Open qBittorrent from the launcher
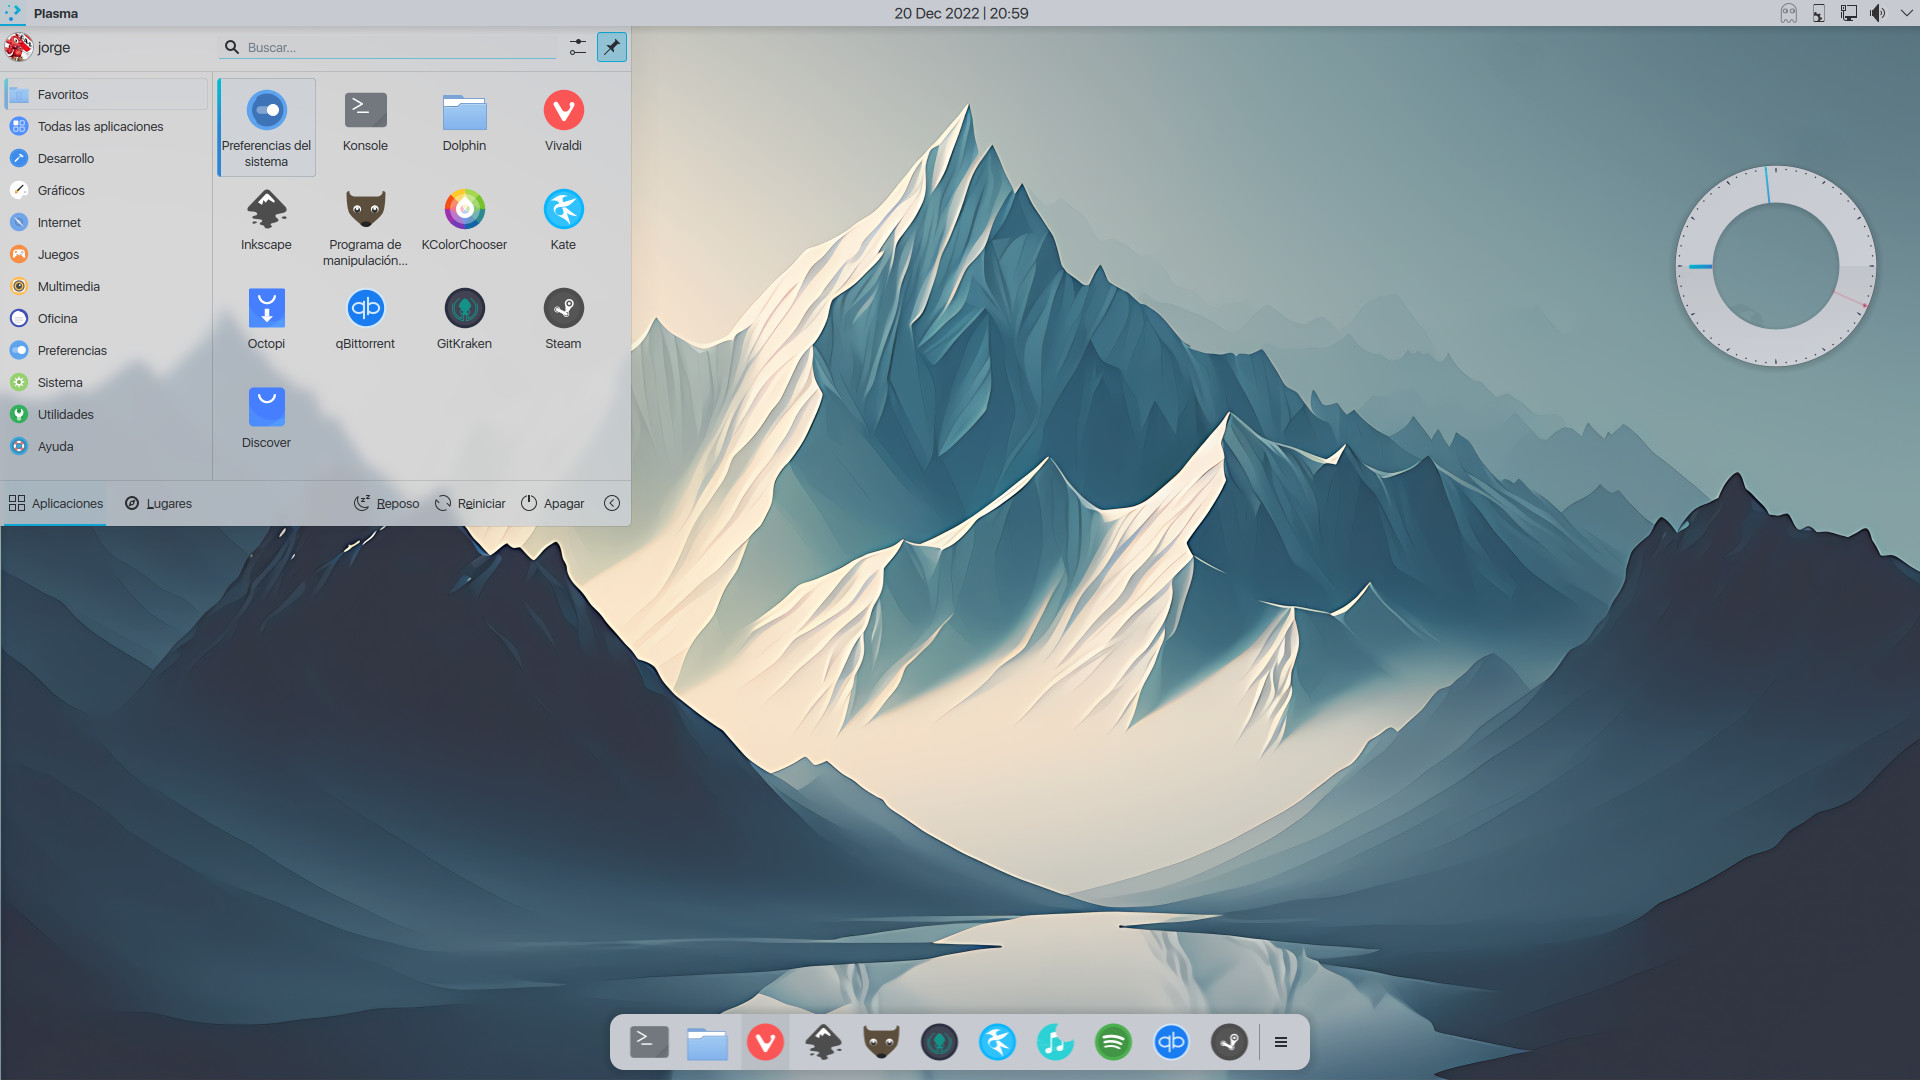1920x1080 pixels. tap(365, 315)
